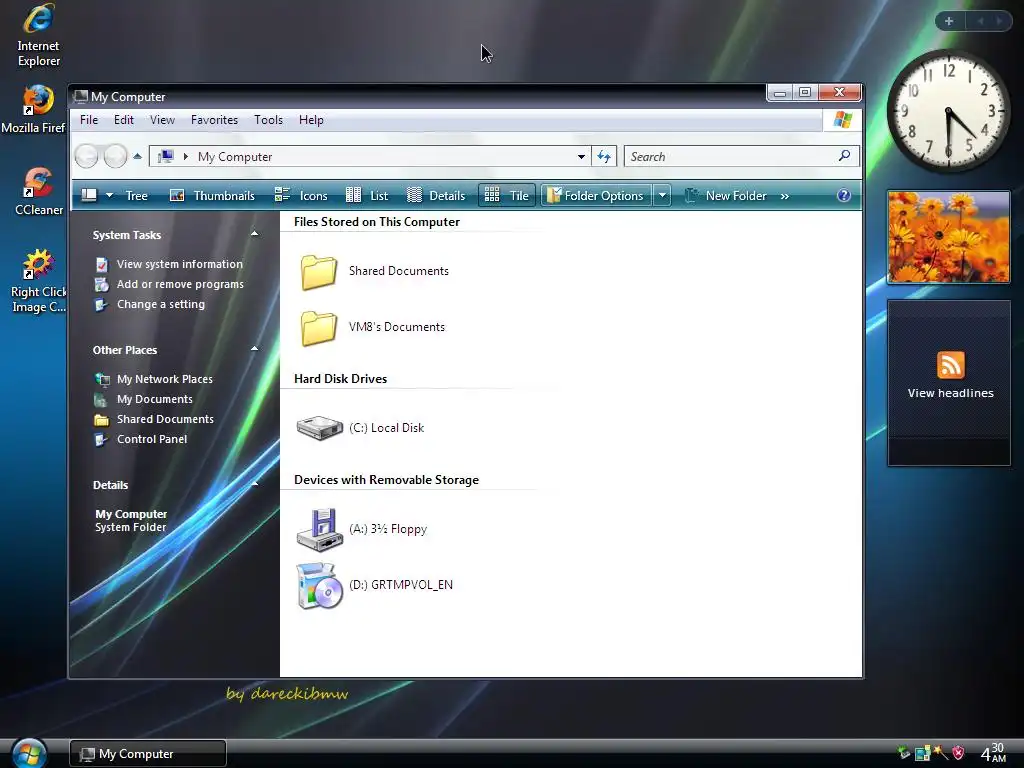Select the (A:) 3½ Floppy drive icon

[319, 530]
